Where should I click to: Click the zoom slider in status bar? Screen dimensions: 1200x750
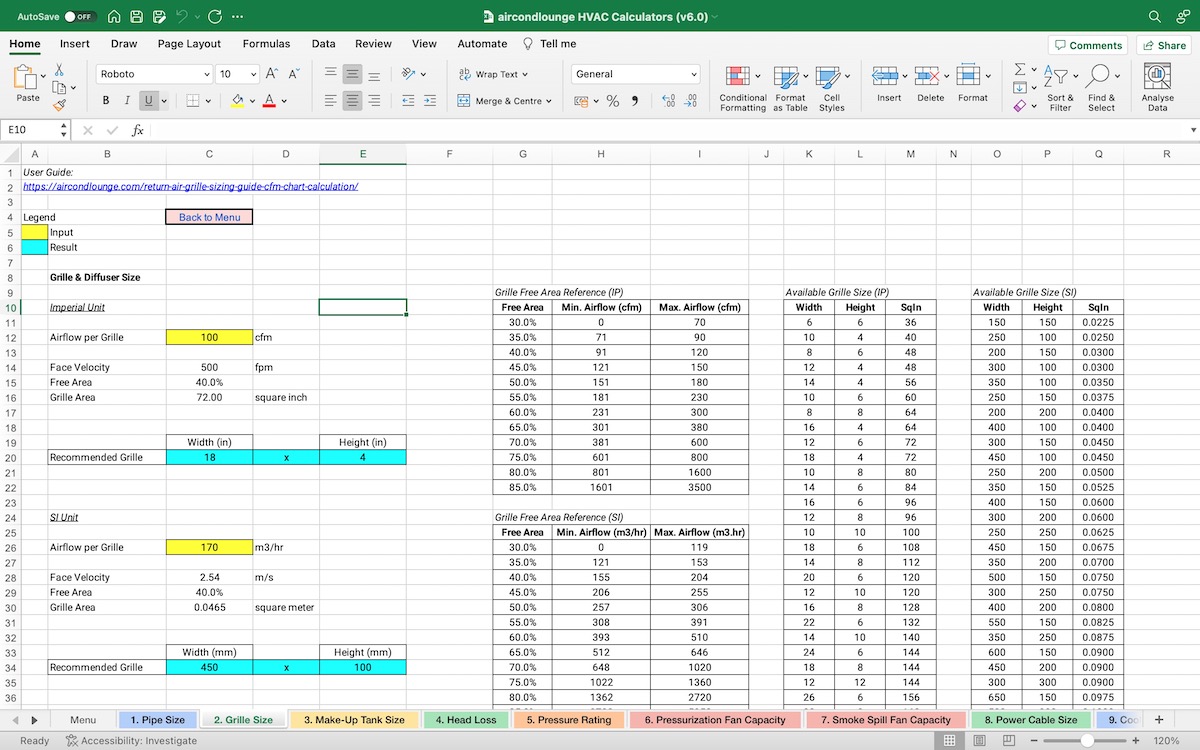(1086, 741)
